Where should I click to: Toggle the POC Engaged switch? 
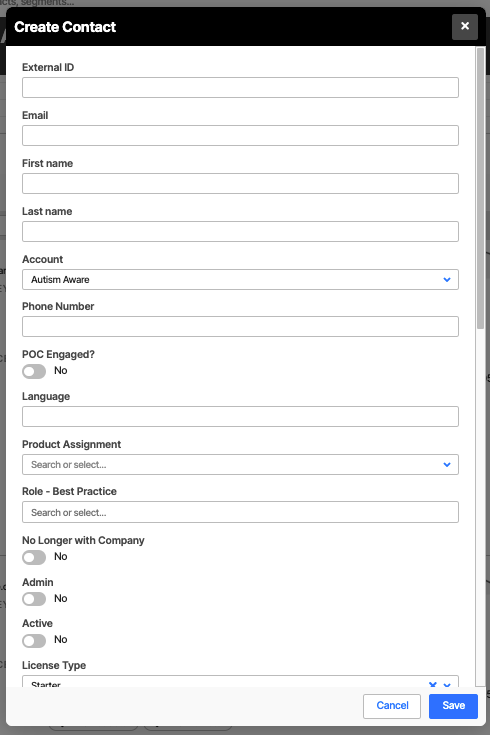pos(34,371)
